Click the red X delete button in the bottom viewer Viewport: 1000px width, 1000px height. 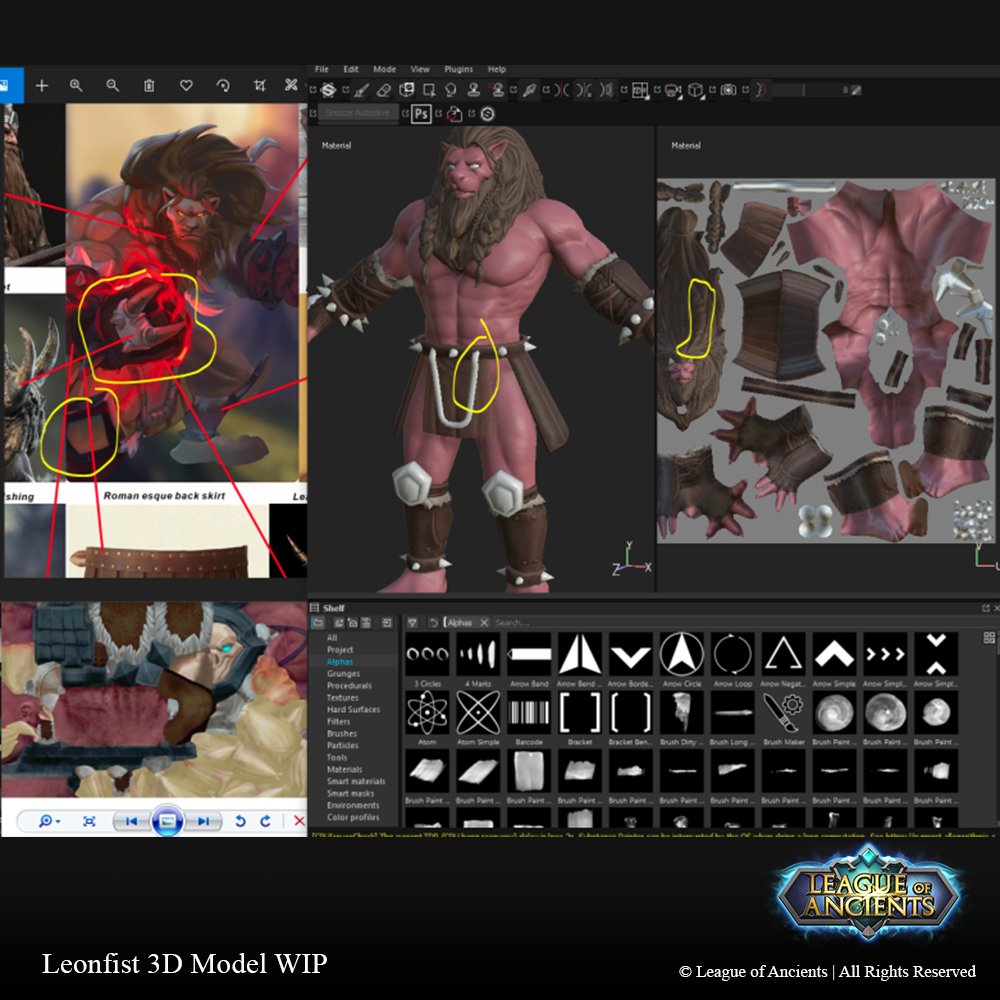coord(298,821)
